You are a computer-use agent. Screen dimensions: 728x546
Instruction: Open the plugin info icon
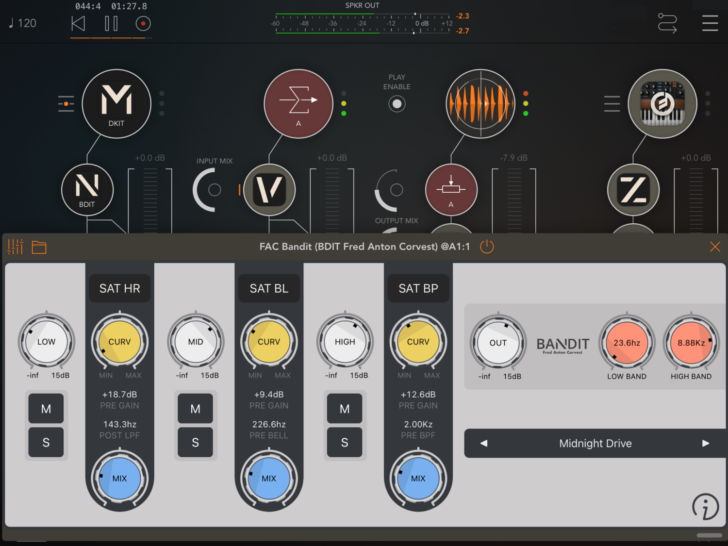(x=705, y=506)
